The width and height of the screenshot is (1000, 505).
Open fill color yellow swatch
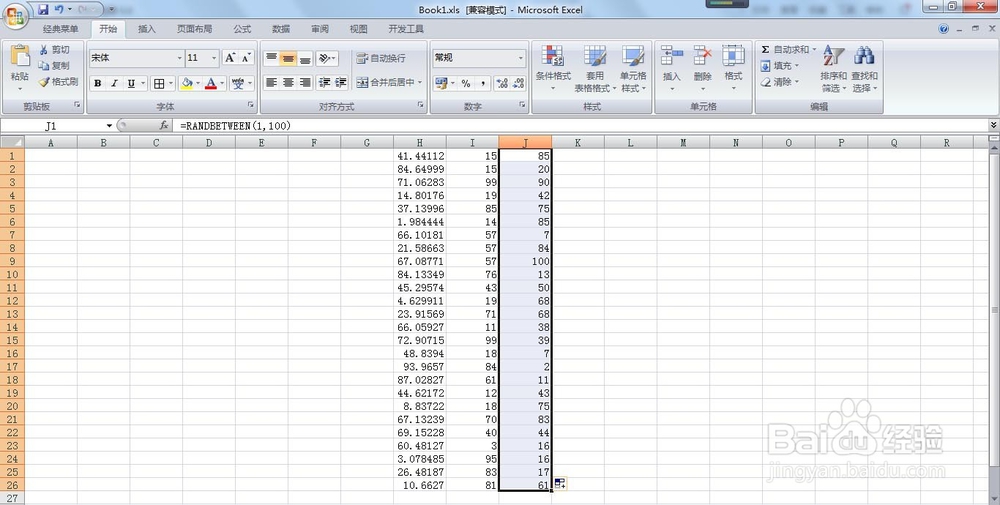[187, 84]
